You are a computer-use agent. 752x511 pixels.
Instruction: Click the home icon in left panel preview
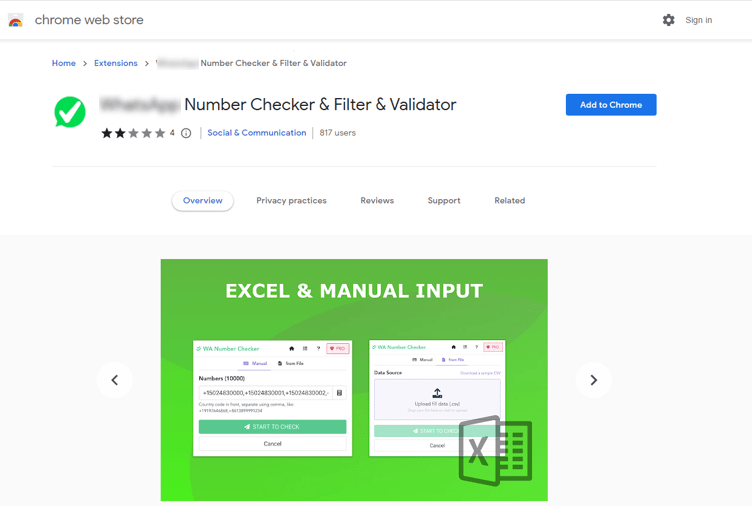[x=292, y=349]
